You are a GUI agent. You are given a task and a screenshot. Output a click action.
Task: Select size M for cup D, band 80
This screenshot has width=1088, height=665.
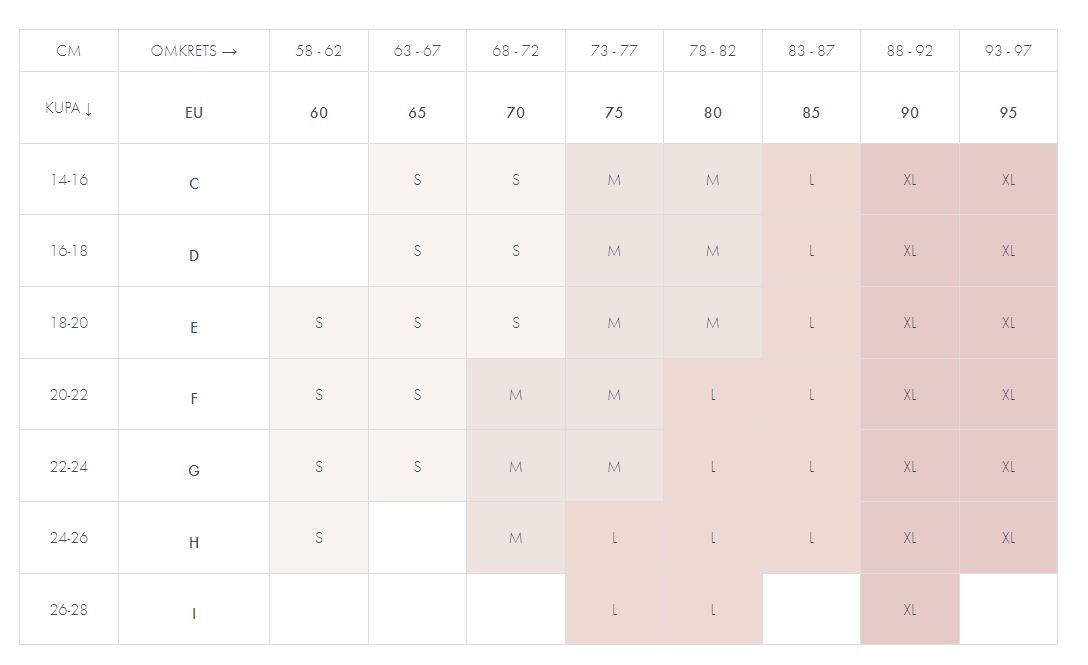coord(712,251)
